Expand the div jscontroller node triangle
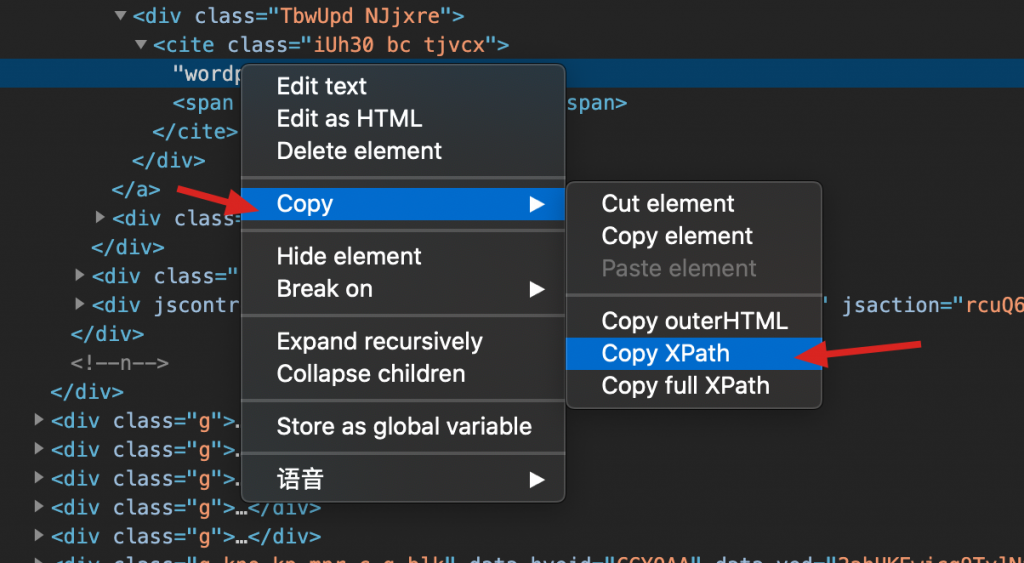The width and height of the screenshot is (1024, 563). [80, 305]
